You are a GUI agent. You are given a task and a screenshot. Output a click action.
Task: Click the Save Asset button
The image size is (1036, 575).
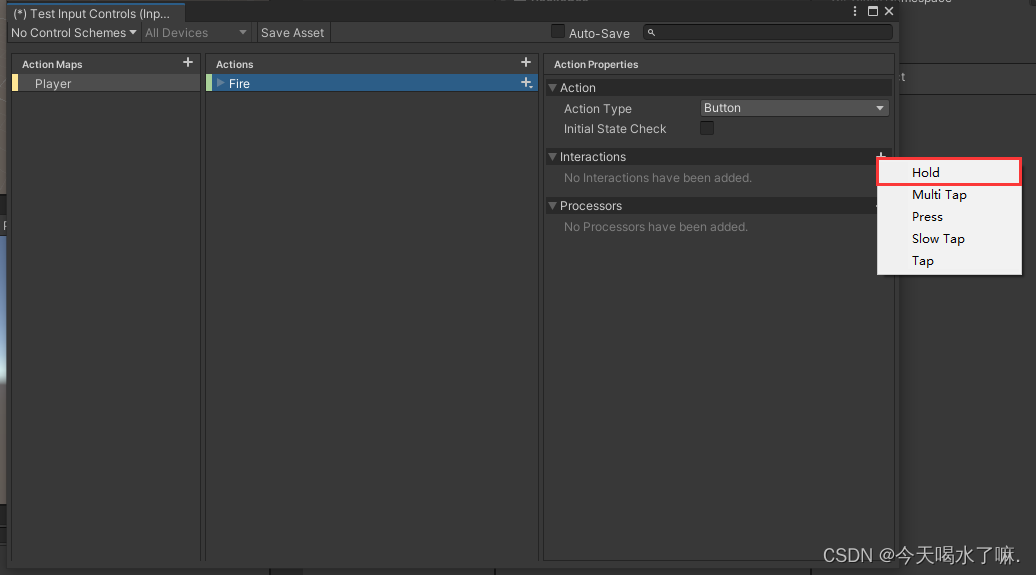292,32
